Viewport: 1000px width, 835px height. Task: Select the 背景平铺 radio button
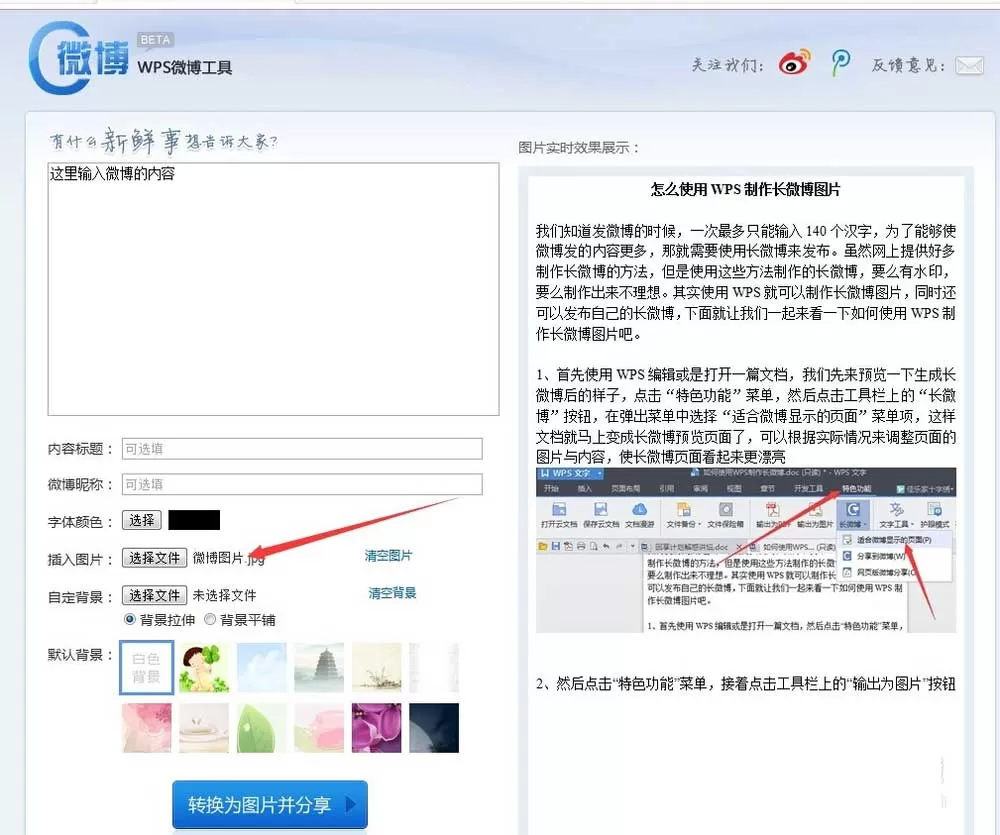(210, 619)
